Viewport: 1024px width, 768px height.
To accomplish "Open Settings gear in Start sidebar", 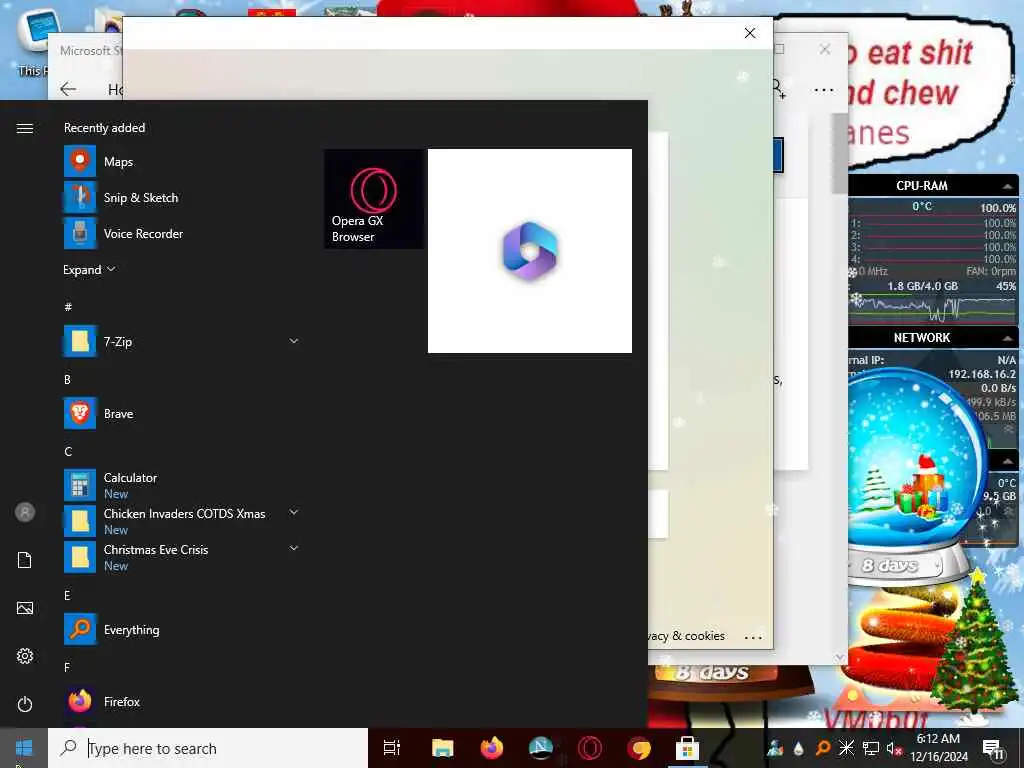I will [x=25, y=656].
